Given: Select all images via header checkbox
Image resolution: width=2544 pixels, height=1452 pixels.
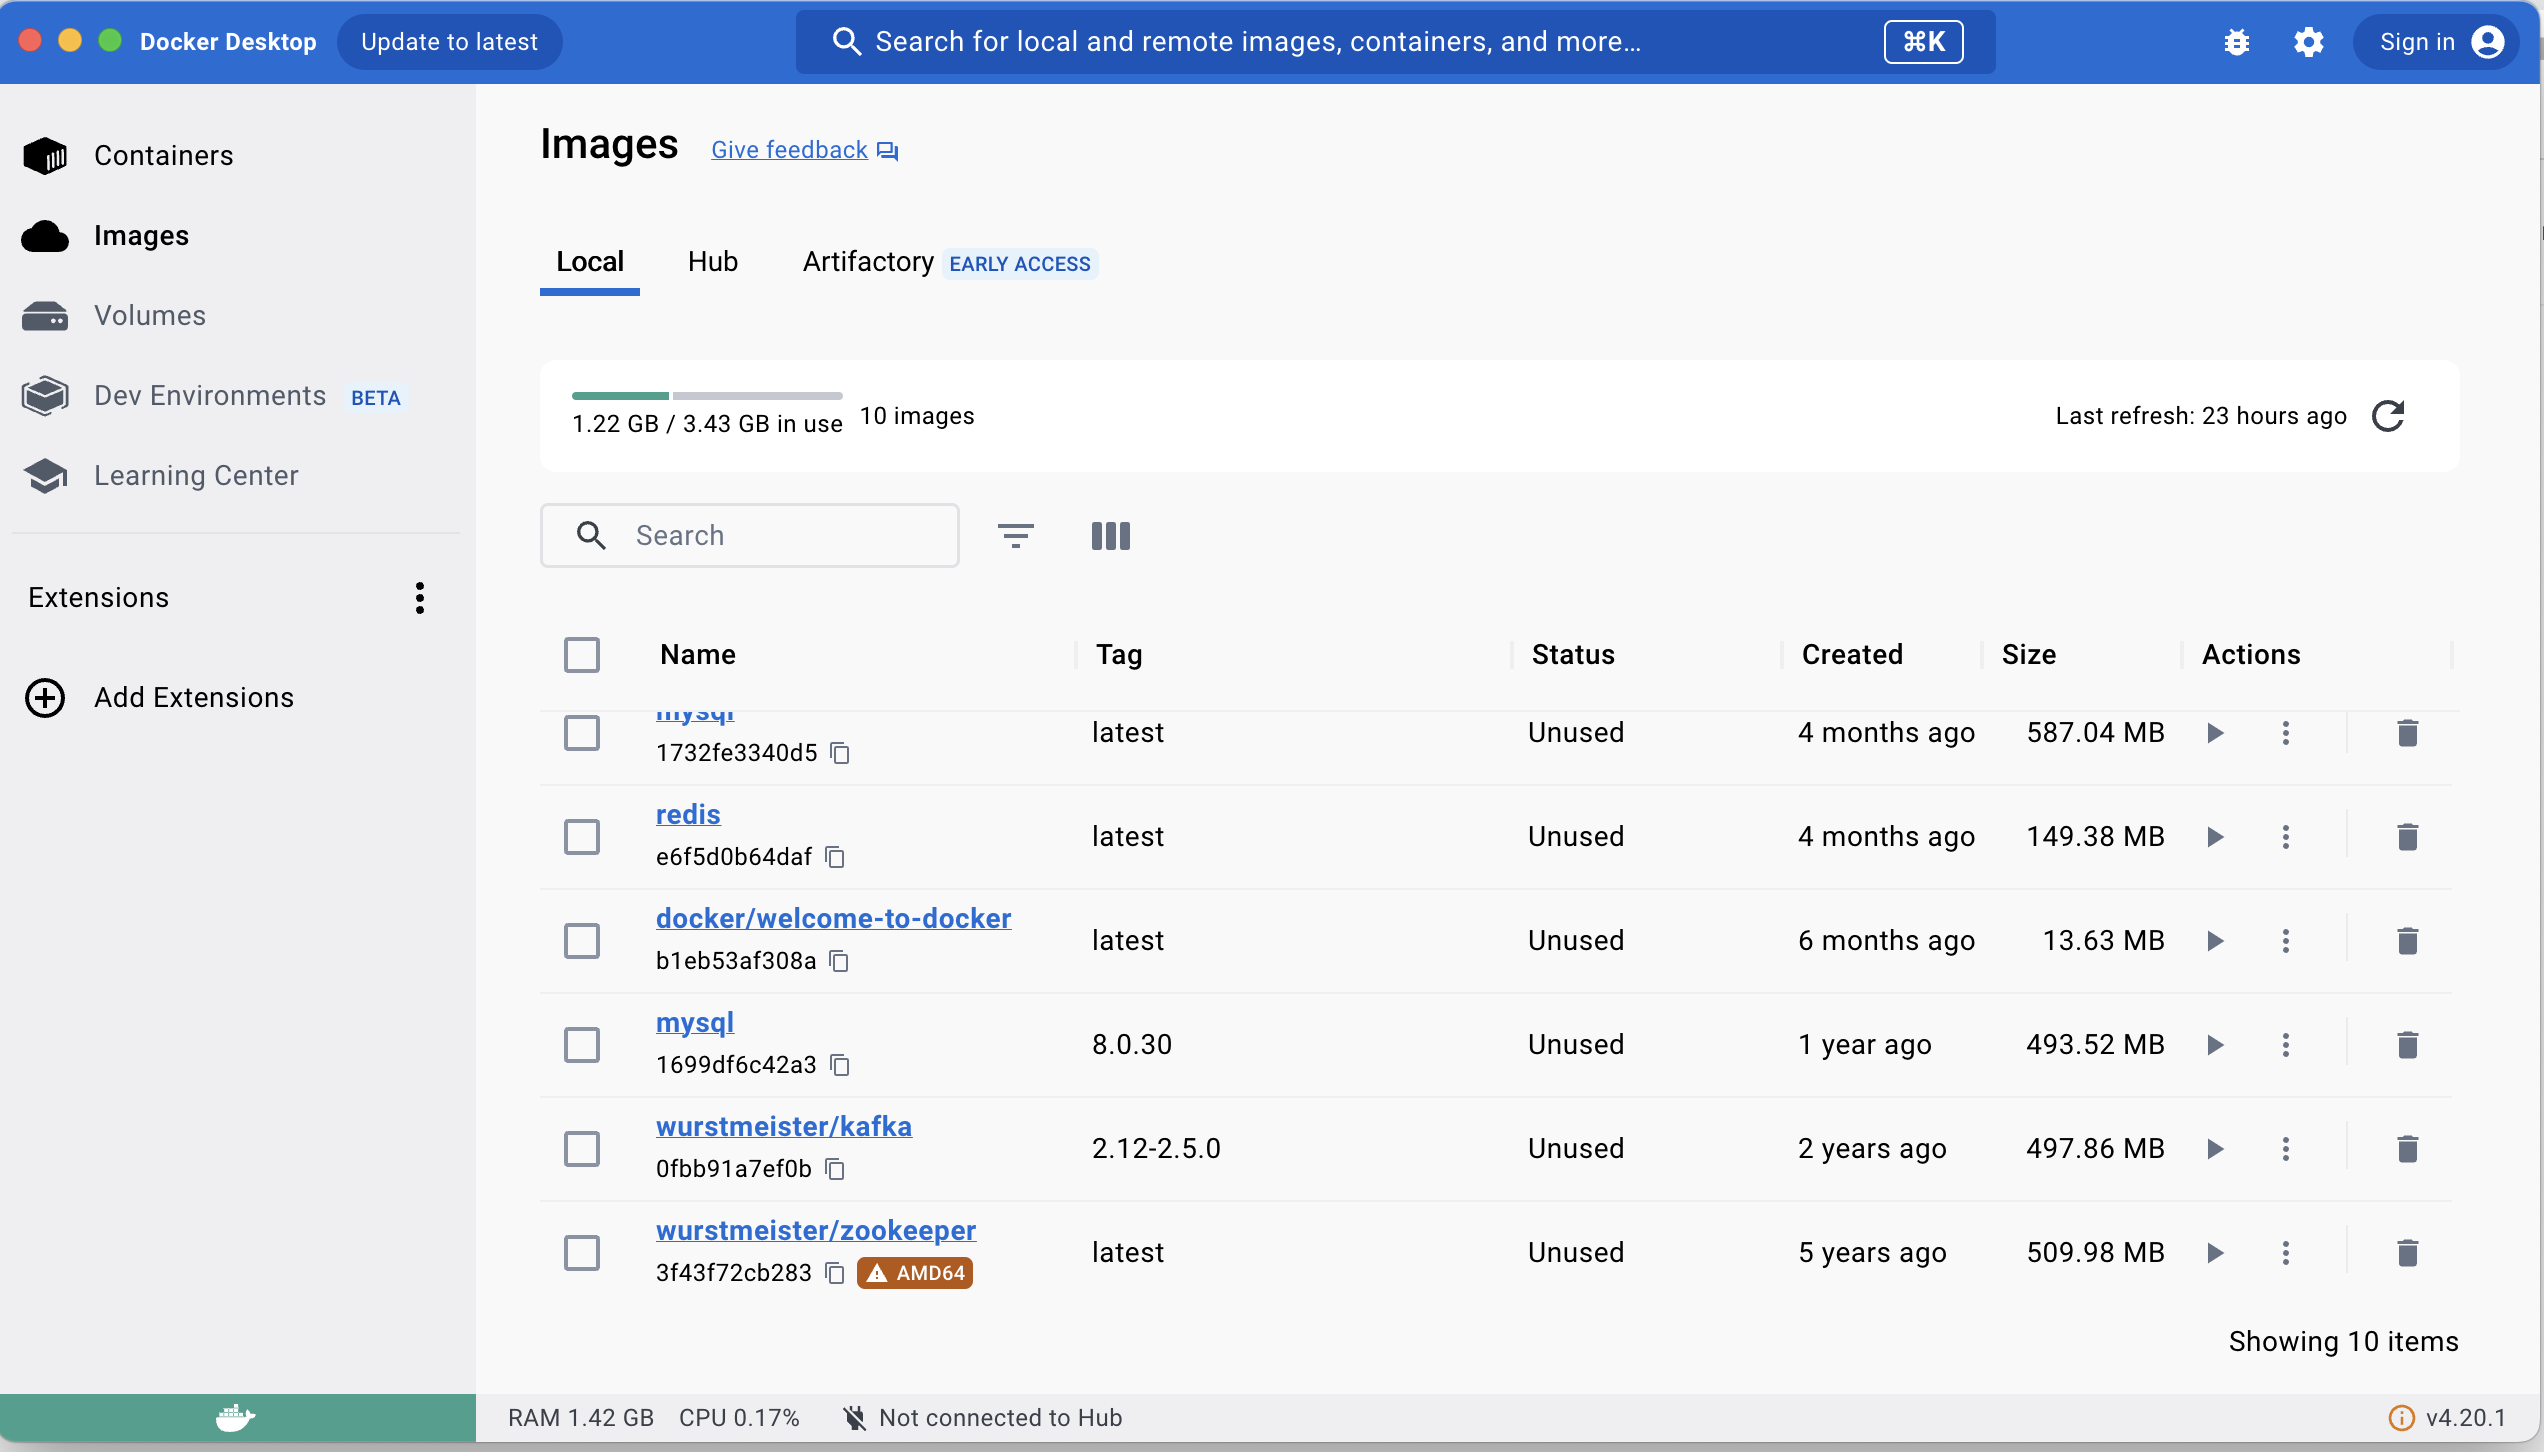Looking at the screenshot, I should (581, 655).
